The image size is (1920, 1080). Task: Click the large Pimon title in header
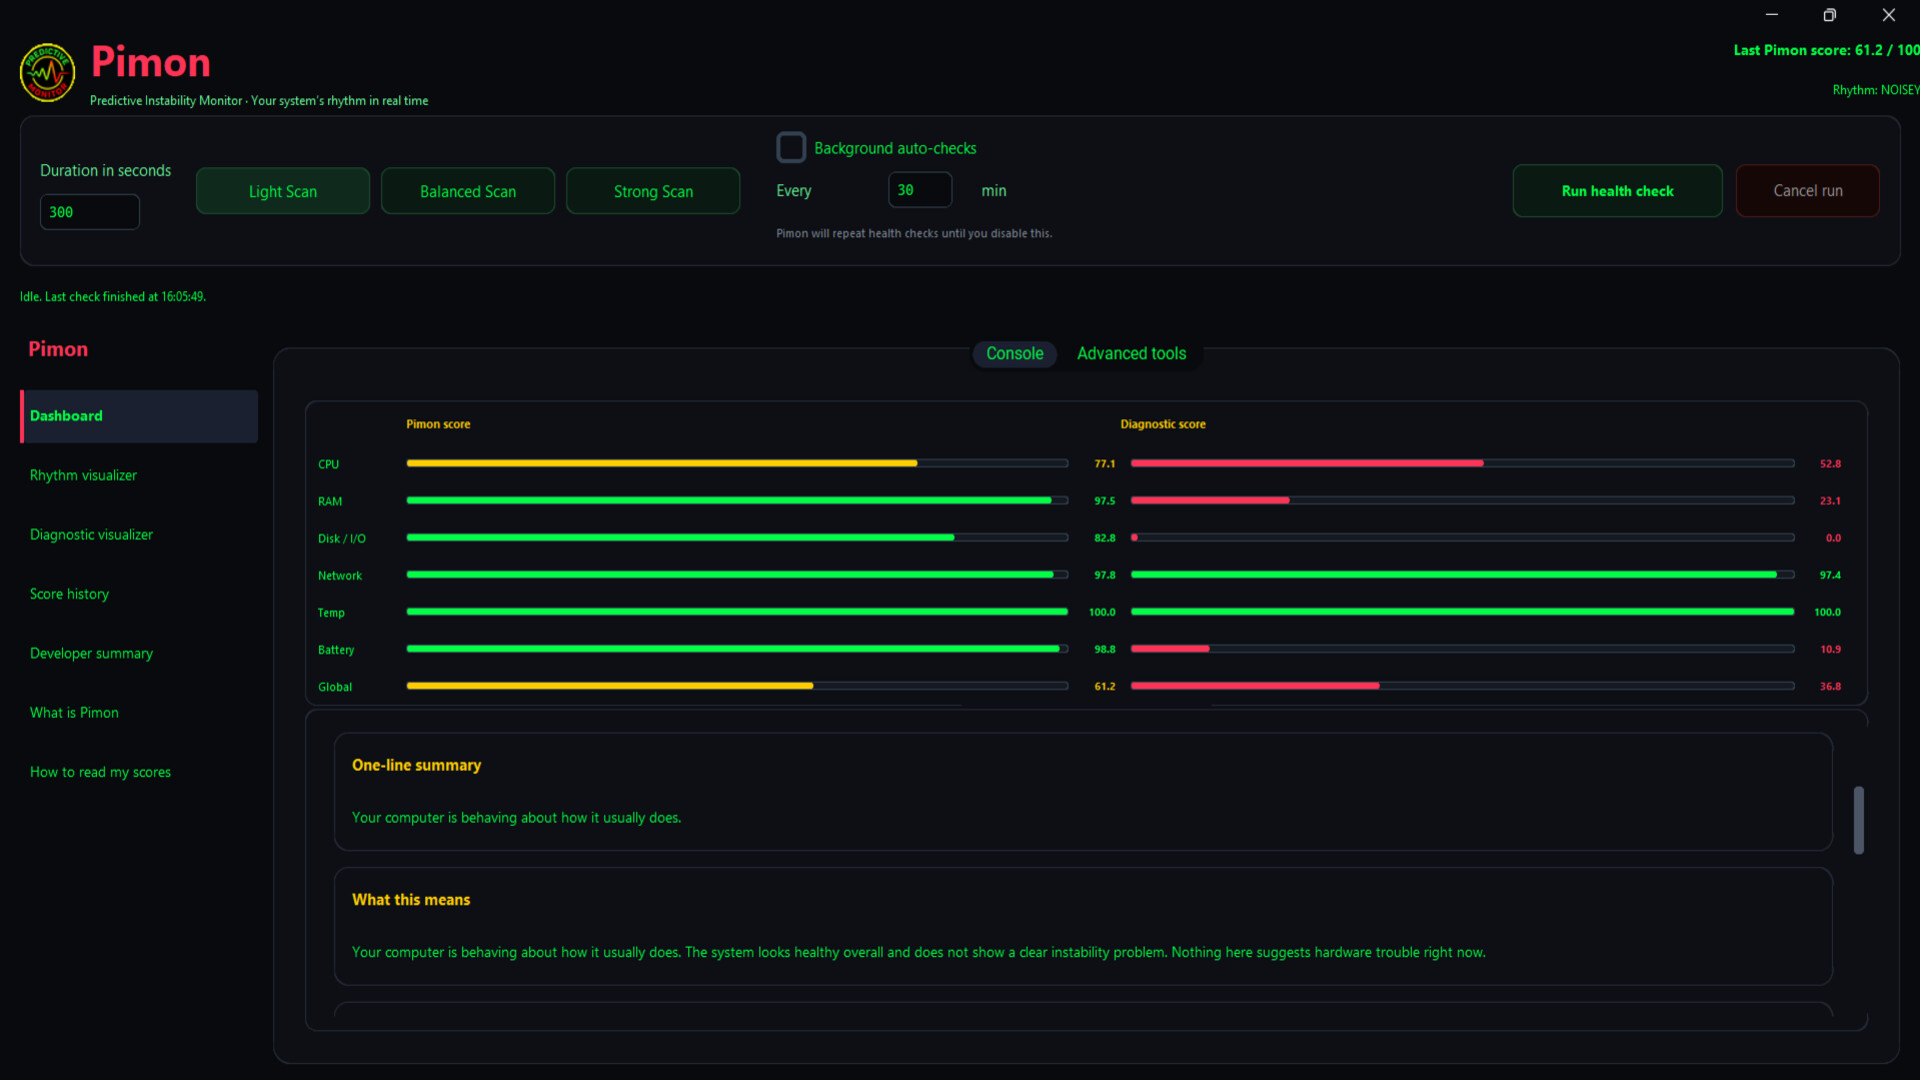click(151, 62)
